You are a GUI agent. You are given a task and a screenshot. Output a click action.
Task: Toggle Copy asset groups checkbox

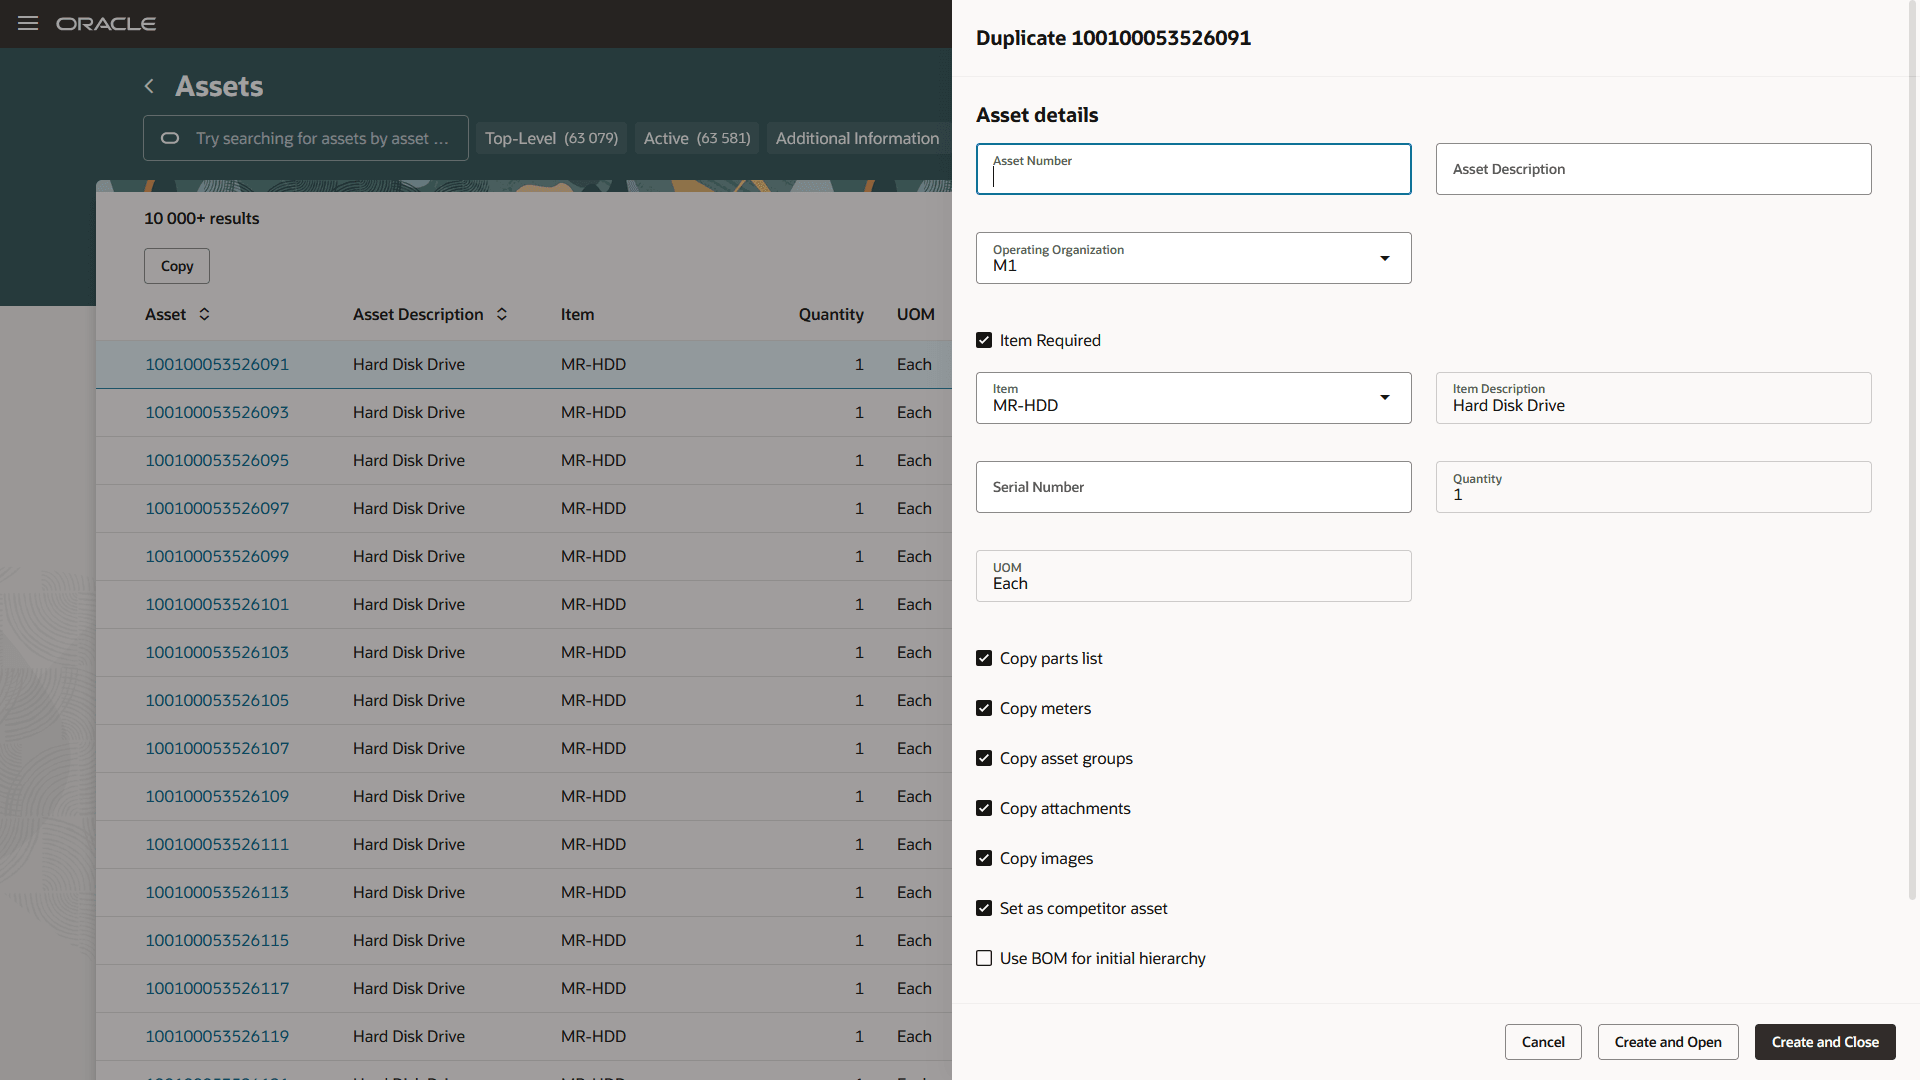coord(984,758)
